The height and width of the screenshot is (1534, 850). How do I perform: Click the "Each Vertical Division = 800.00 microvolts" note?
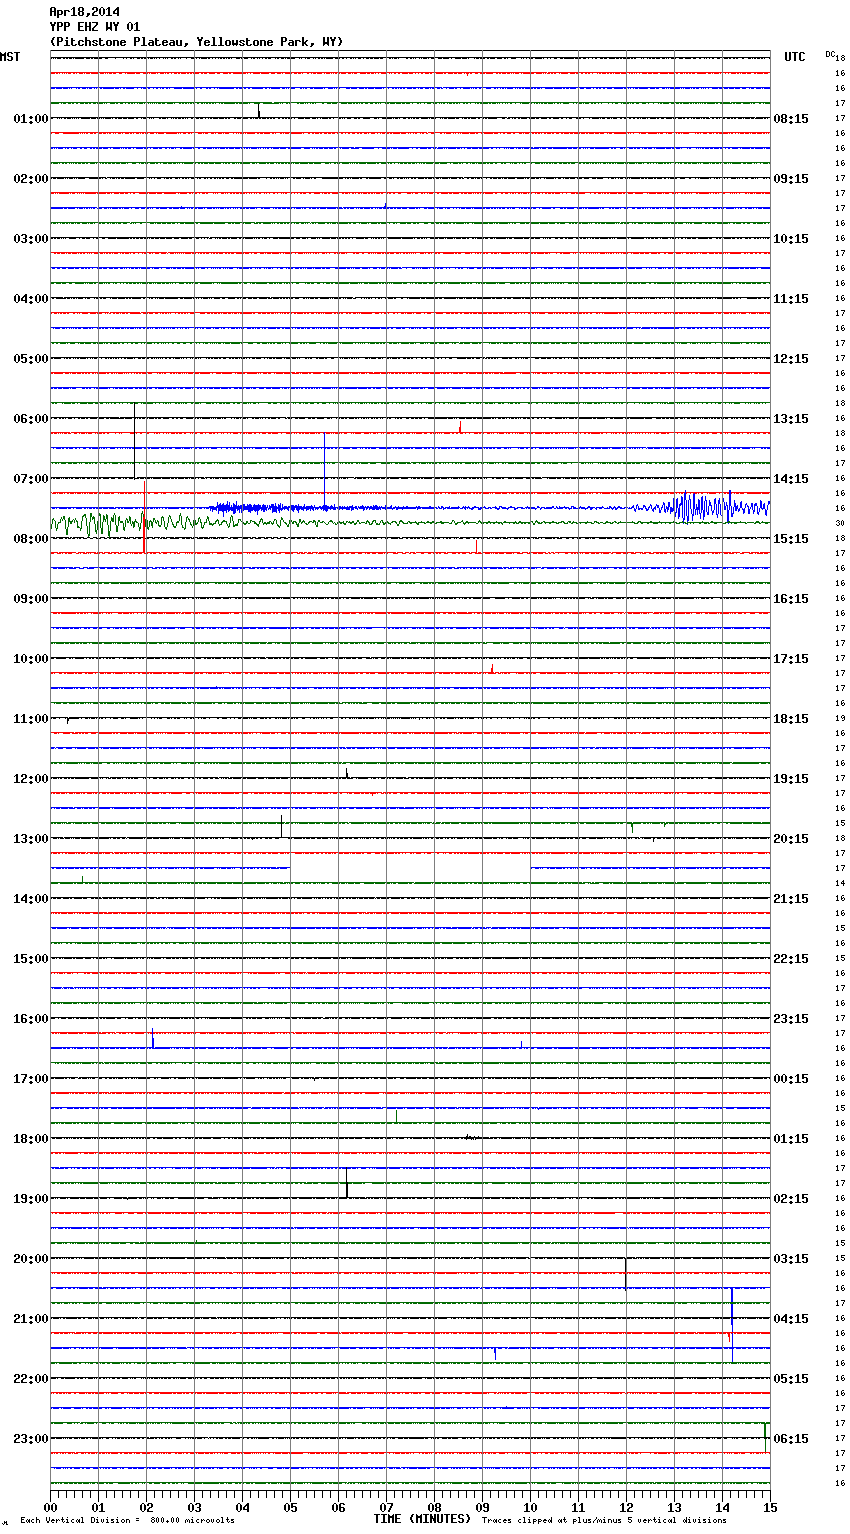pyautogui.click(x=127, y=1521)
